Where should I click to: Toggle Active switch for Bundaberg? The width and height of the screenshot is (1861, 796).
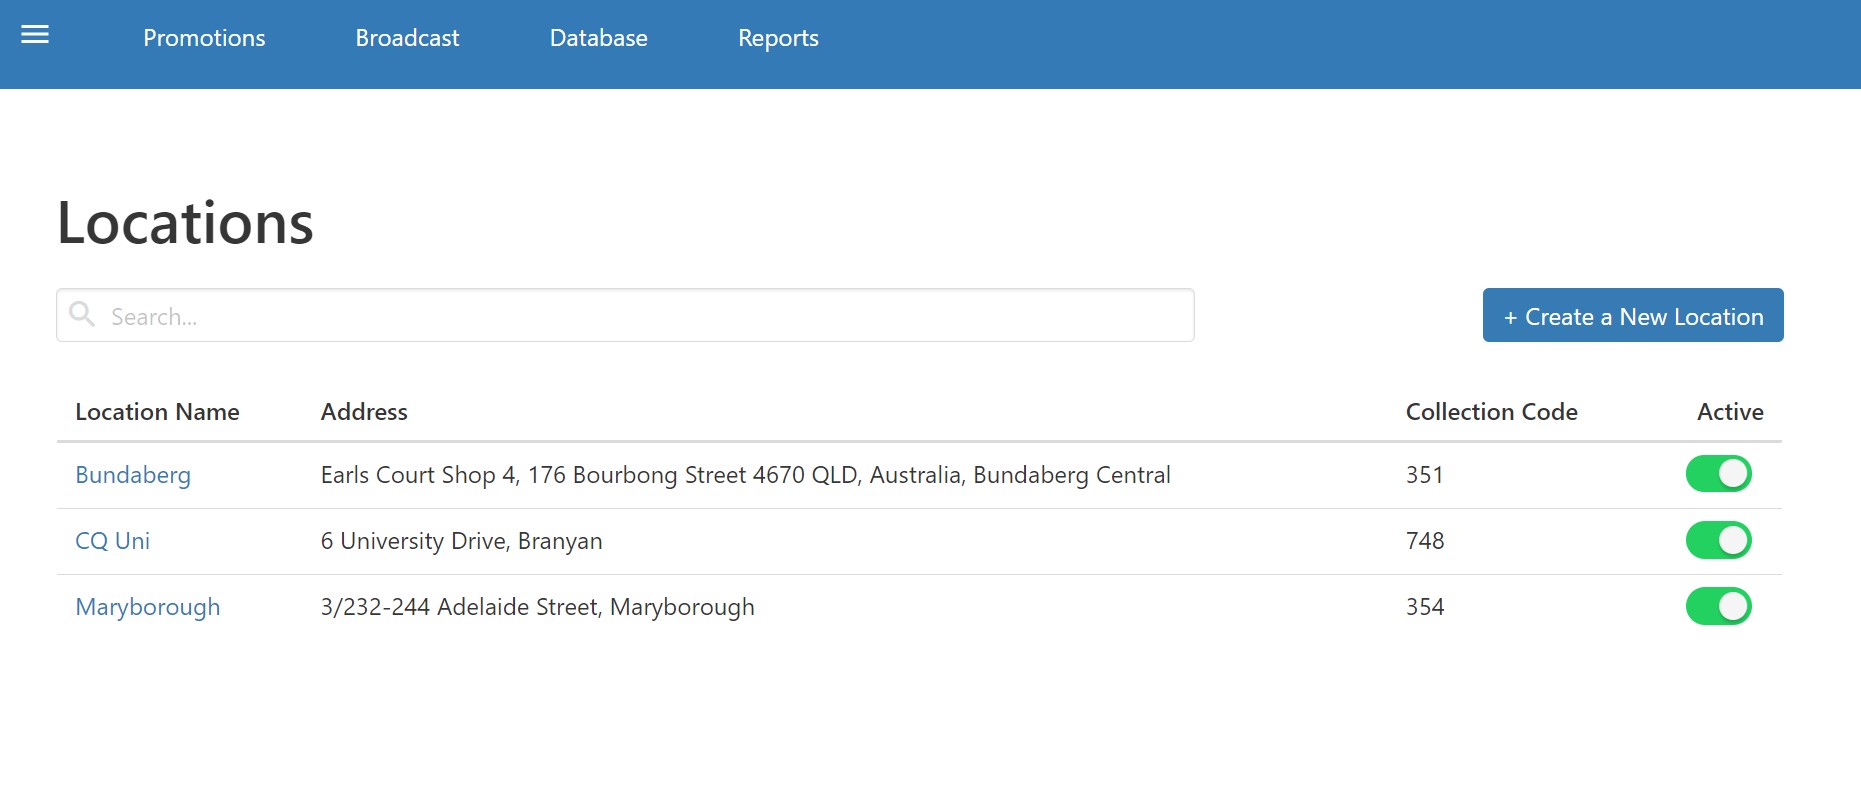click(1718, 474)
